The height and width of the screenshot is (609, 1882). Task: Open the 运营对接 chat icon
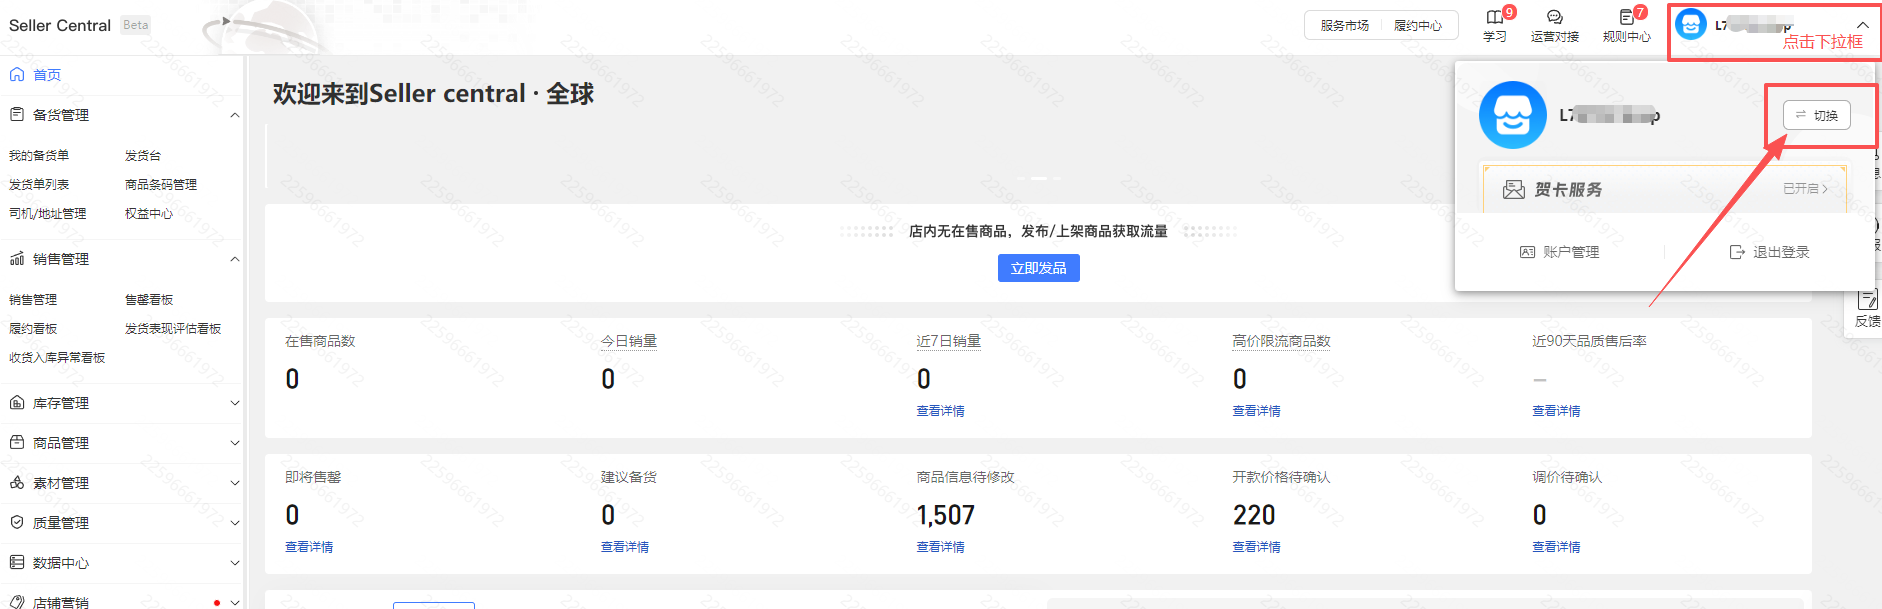[x=1554, y=17]
